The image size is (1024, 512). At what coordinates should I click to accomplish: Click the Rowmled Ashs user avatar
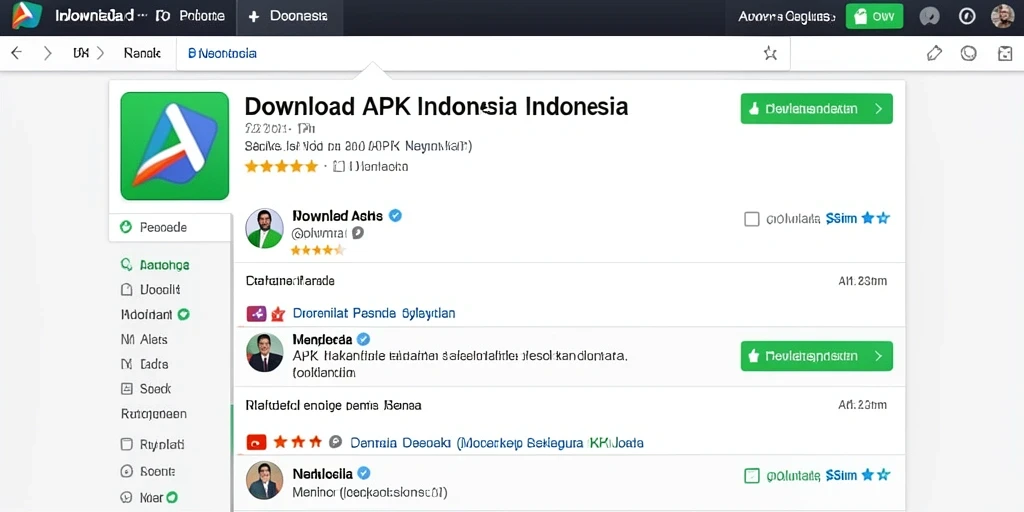(x=264, y=229)
